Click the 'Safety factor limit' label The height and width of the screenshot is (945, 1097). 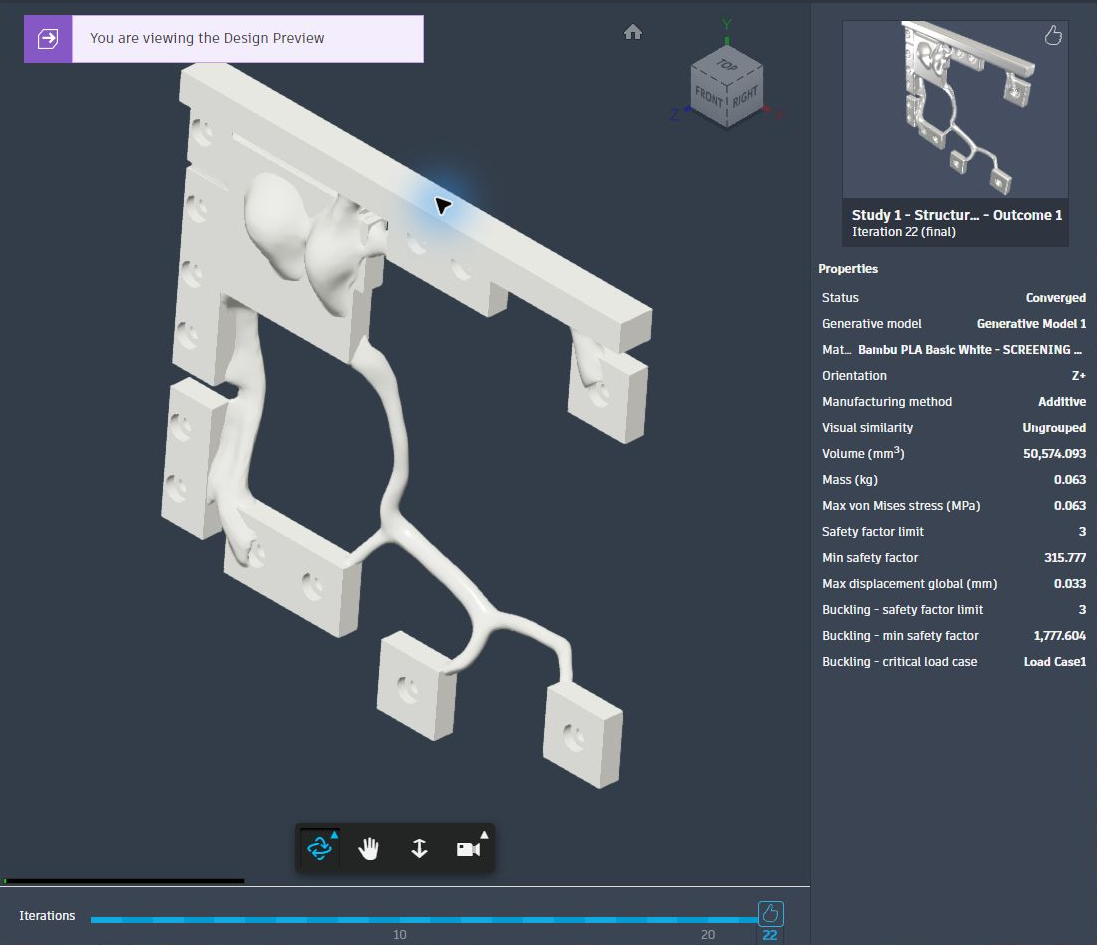pyautogui.click(x=872, y=532)
